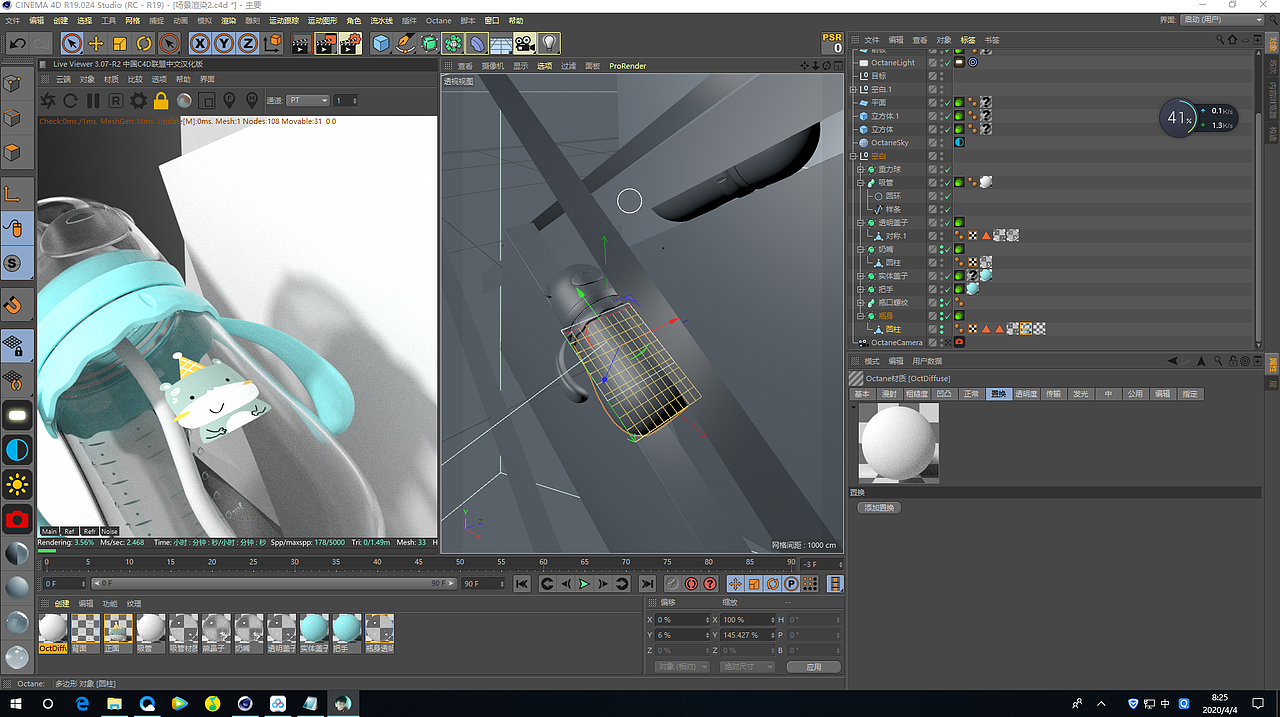Switch to the 透明度 material tab
1280x717 pixels.
pos(1025,394)
